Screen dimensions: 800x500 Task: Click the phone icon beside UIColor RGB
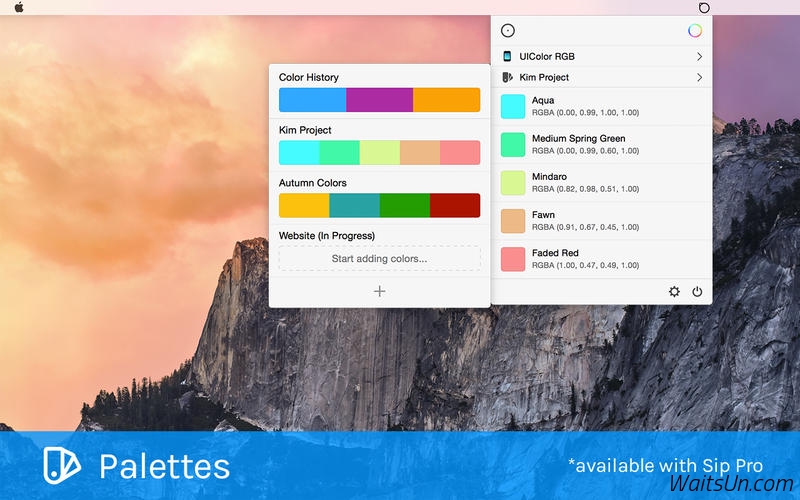(x=507, y=56)
